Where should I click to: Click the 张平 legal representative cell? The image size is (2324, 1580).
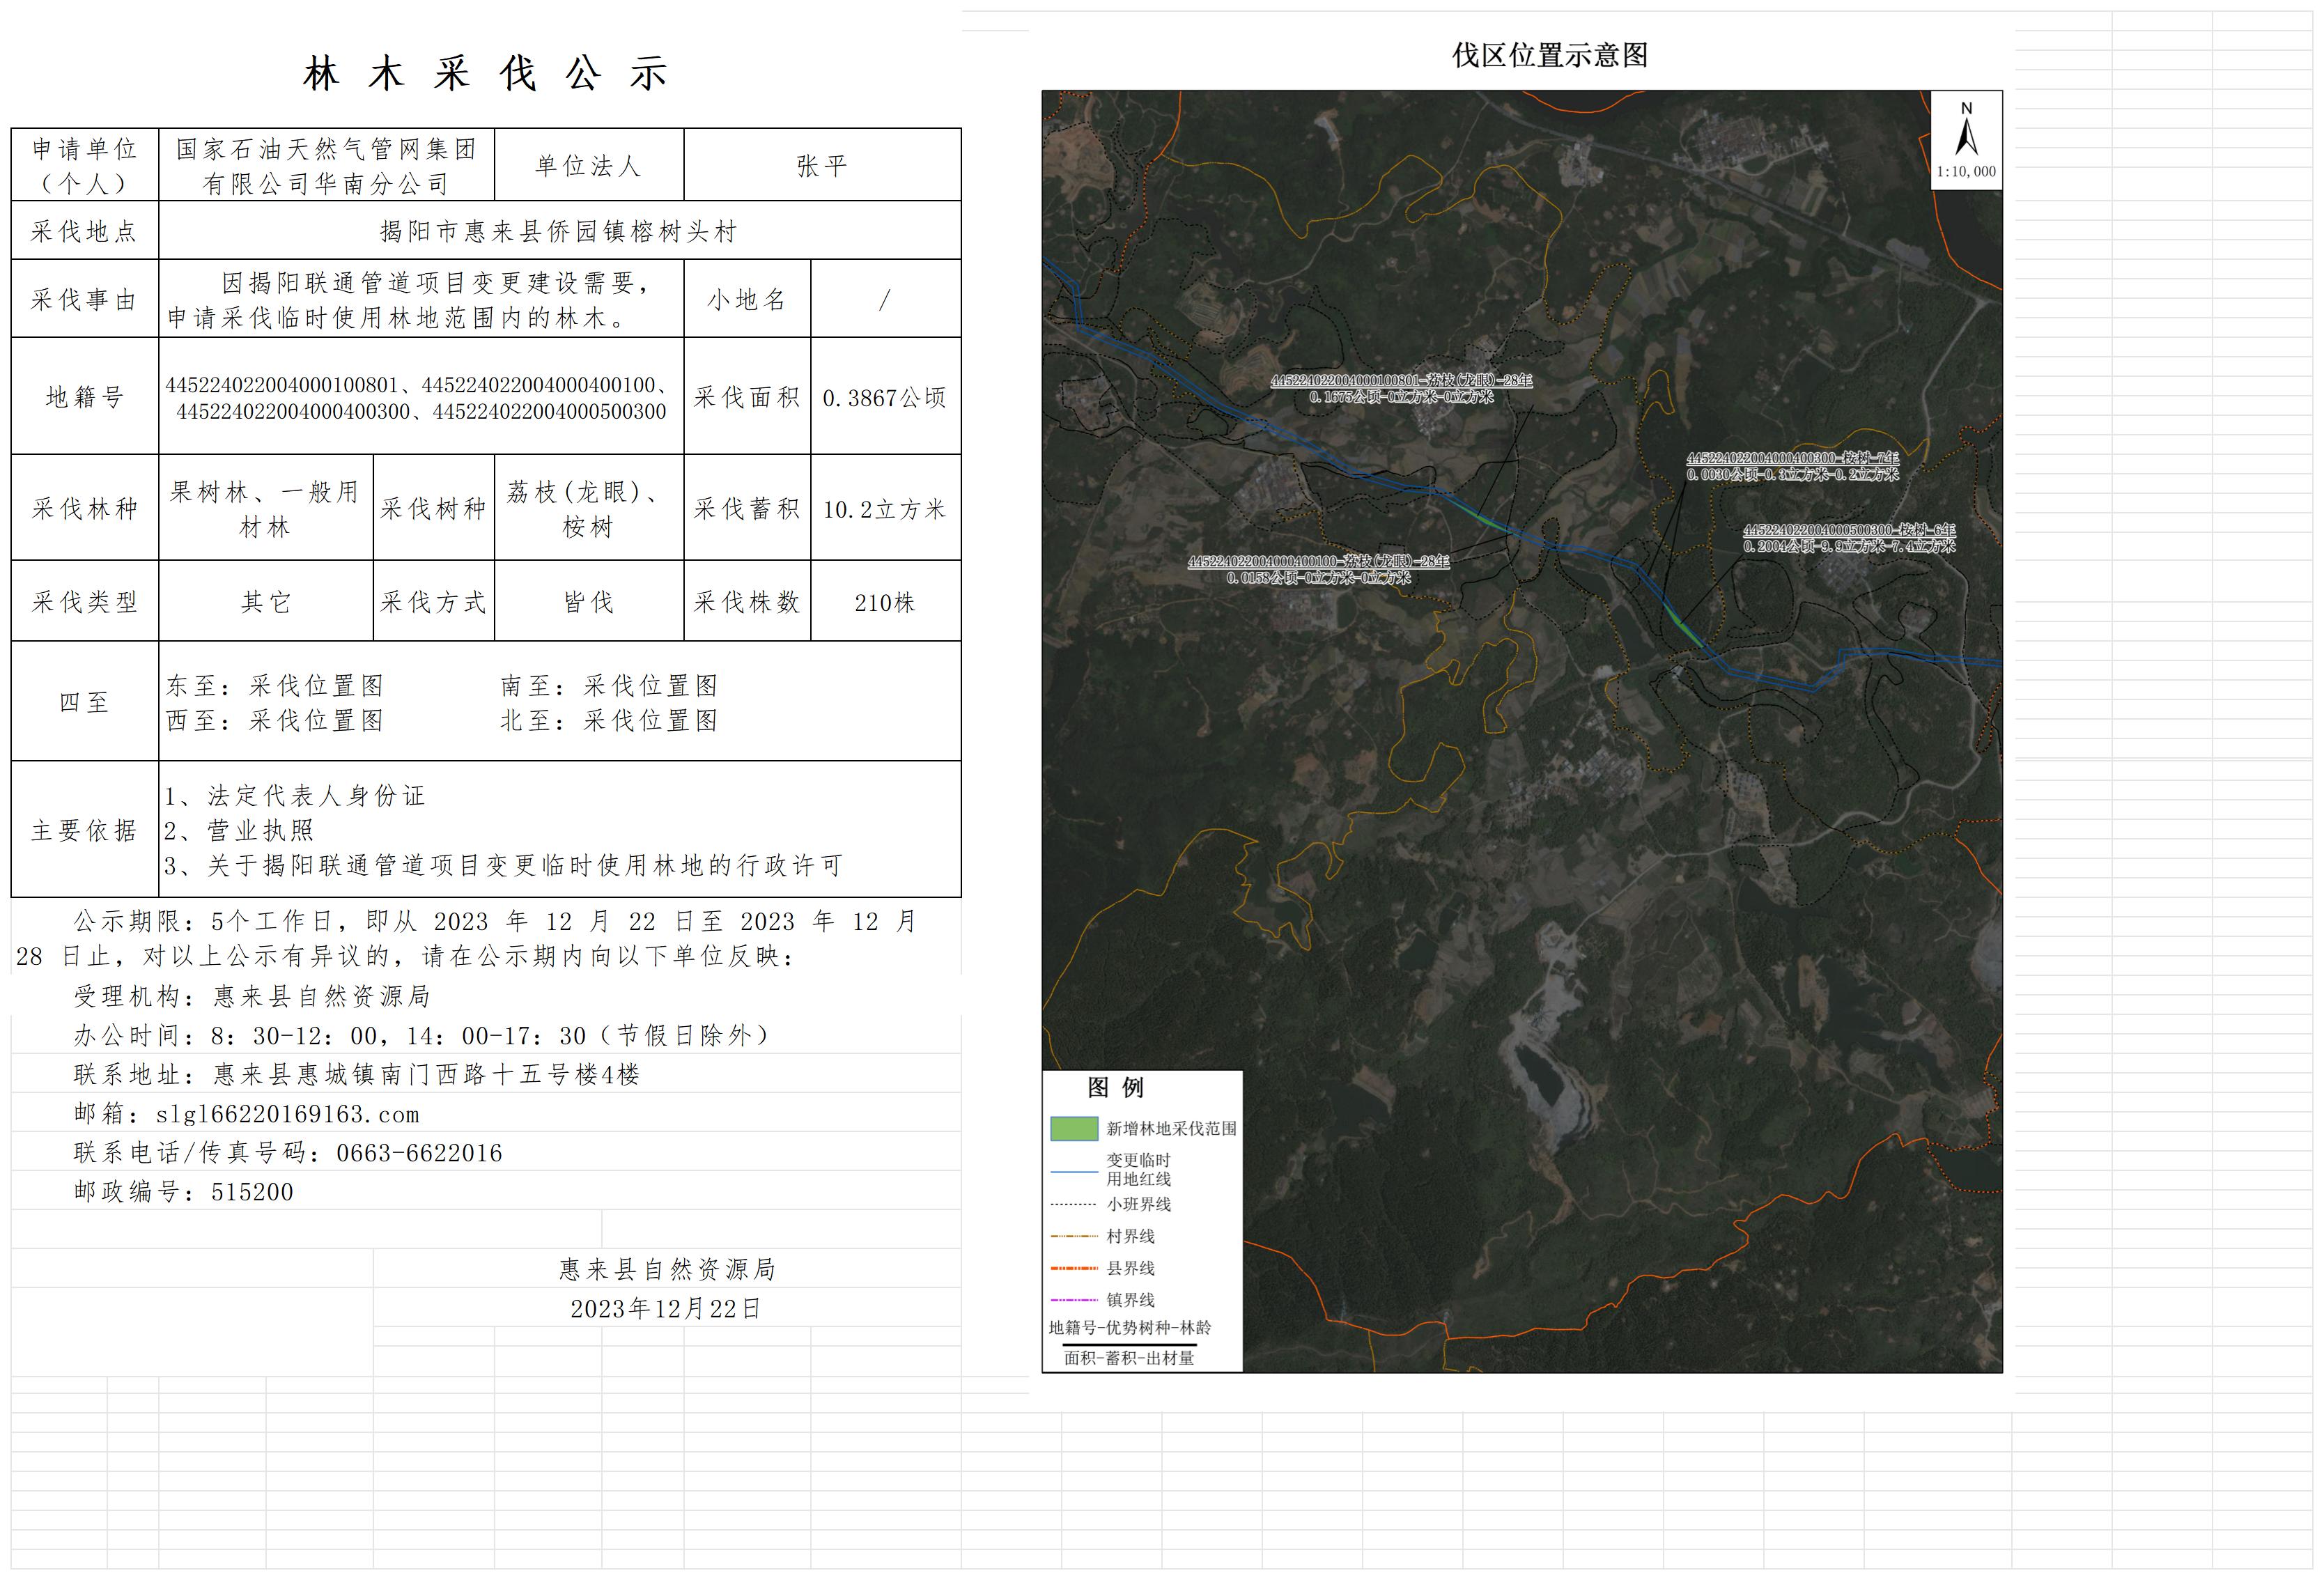click(x=821, y=166)
